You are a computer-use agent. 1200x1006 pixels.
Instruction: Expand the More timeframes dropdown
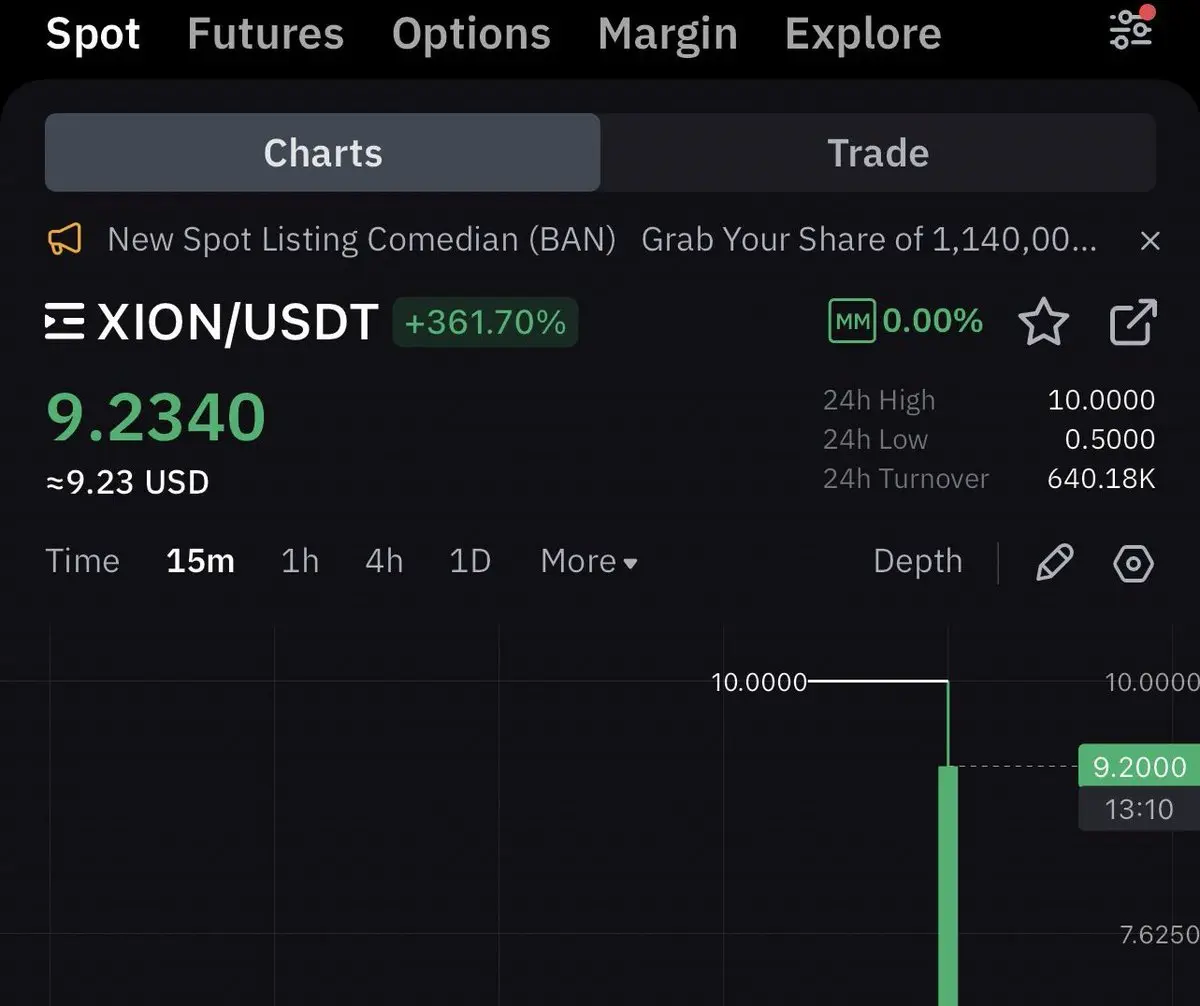coord(589,561)
